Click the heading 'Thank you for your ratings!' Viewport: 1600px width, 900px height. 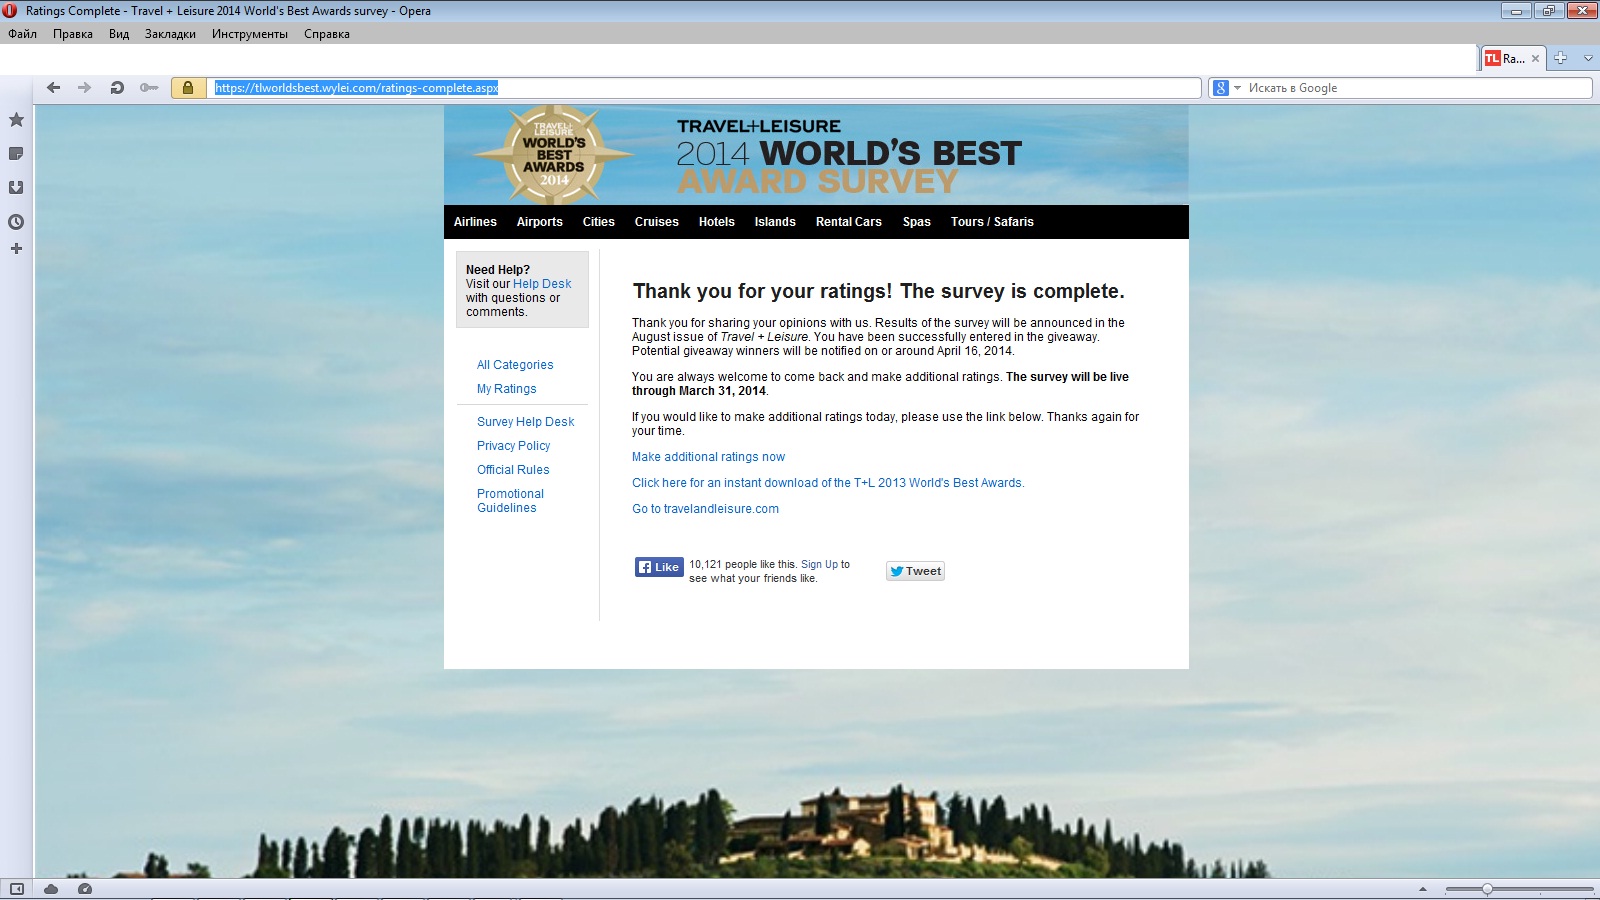point(763,291)
